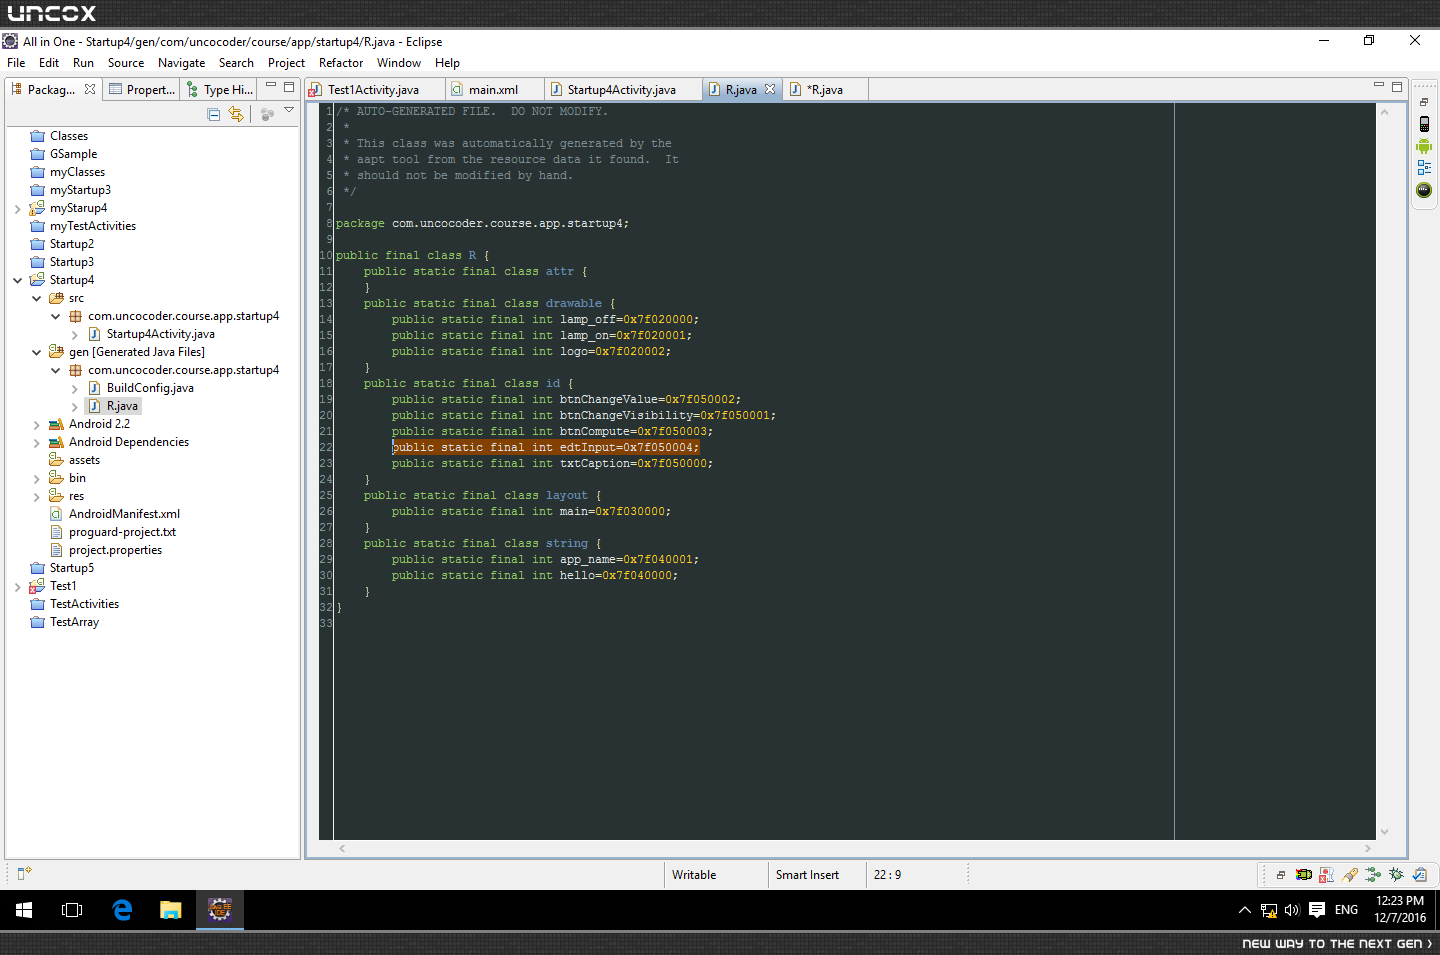Open the Project menu
Image resolution: width=1440 pixels, height=955 pixels.
tap(286, 63)
